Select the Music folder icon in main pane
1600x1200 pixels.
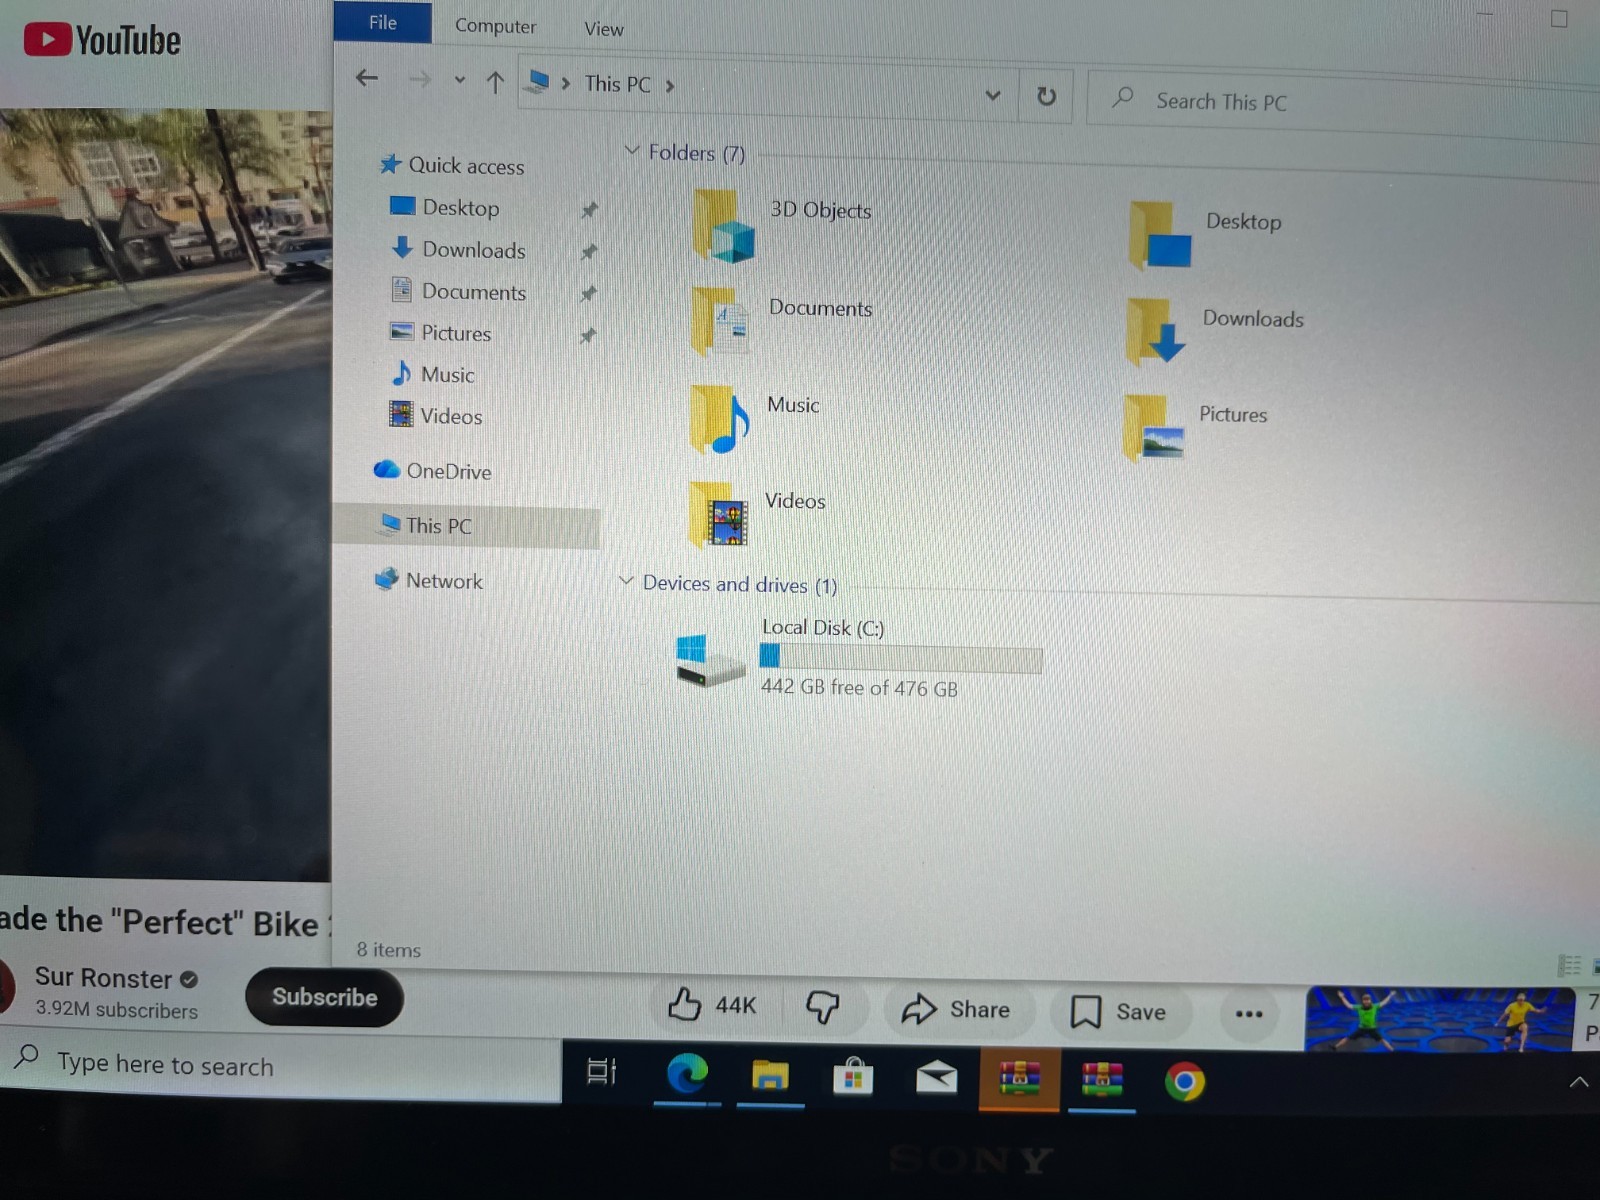[719, 419]
